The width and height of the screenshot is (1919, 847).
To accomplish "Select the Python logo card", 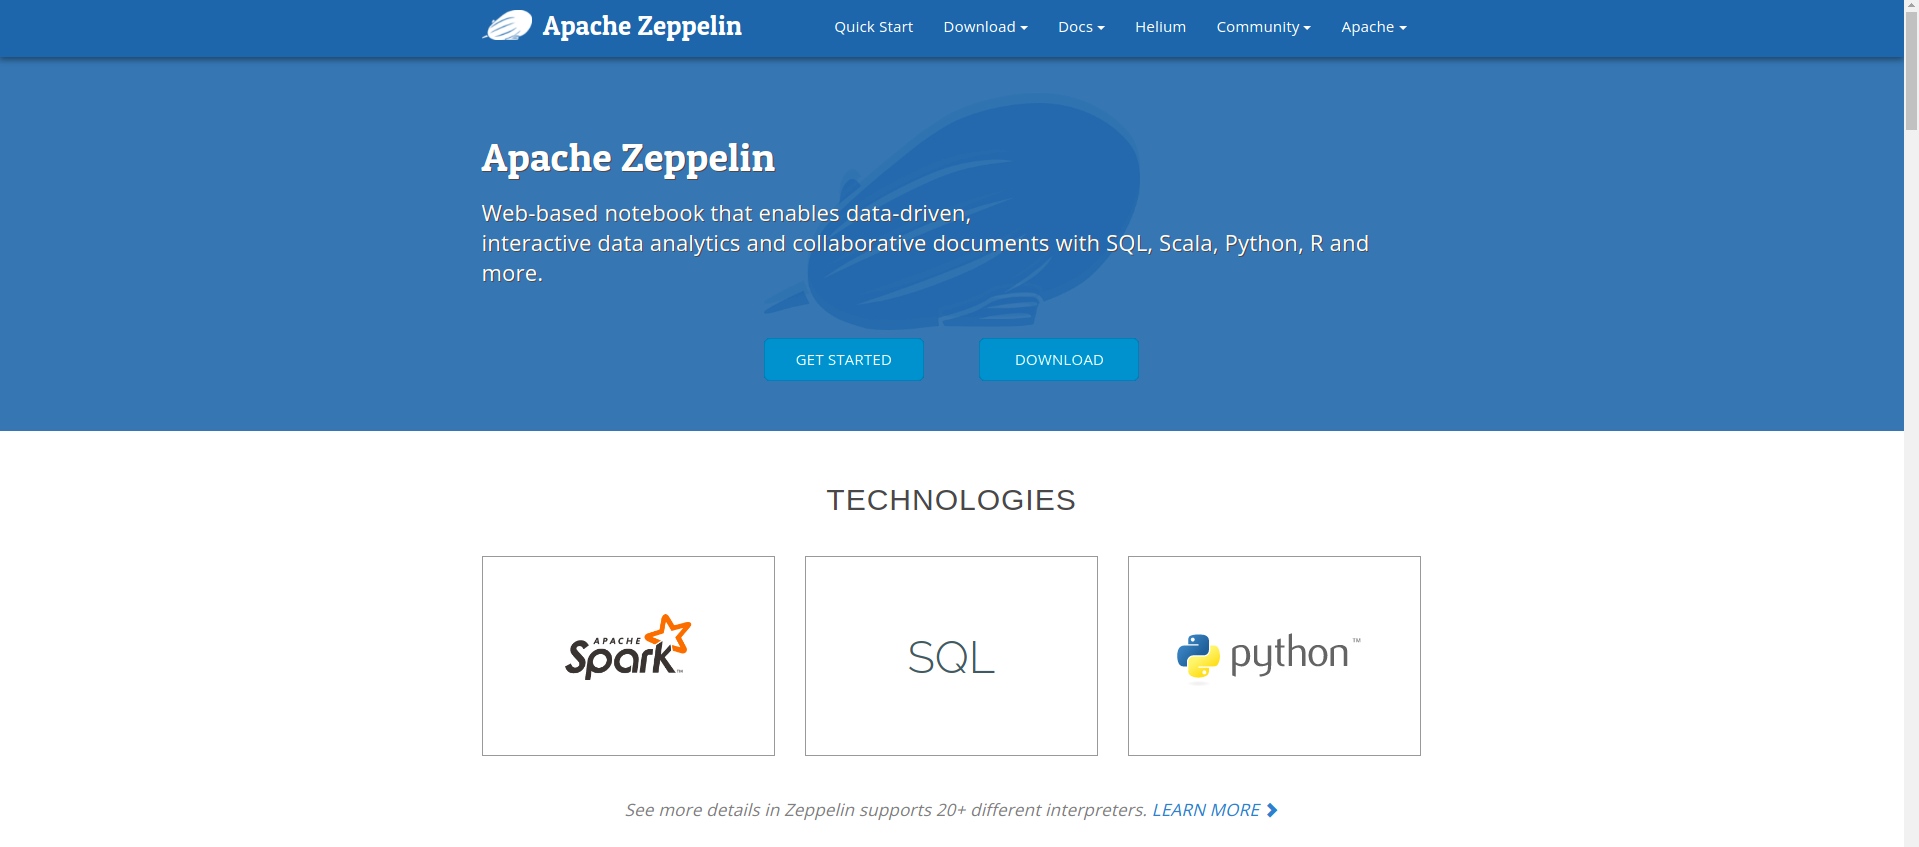I will [x=1274, y=656].
